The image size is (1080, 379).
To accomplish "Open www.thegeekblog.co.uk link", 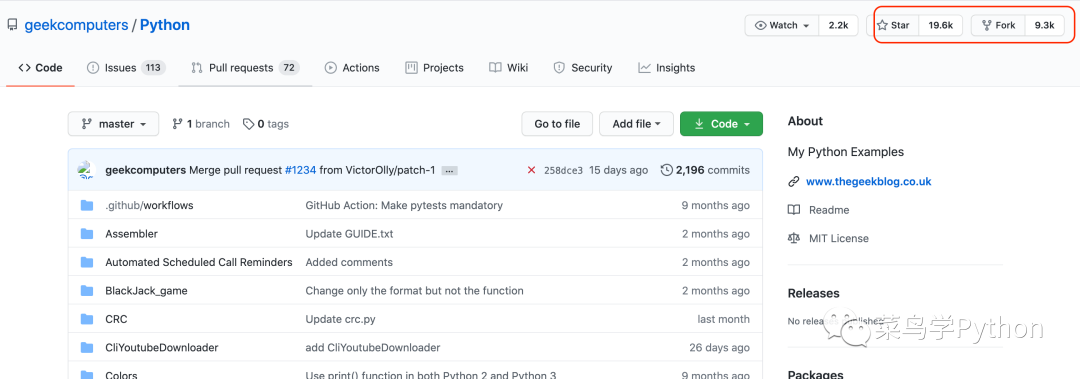I will tap(869, 181).
